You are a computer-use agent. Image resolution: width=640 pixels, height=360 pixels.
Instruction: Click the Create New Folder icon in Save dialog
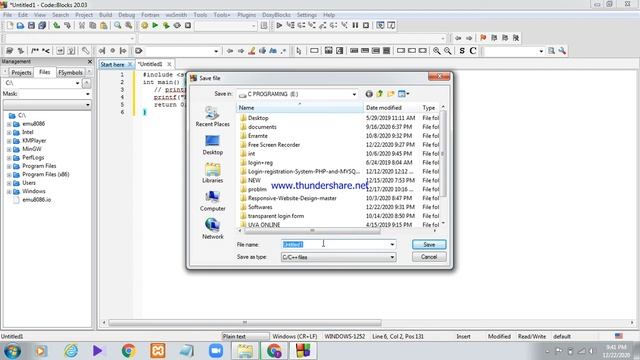pos(391,94)
